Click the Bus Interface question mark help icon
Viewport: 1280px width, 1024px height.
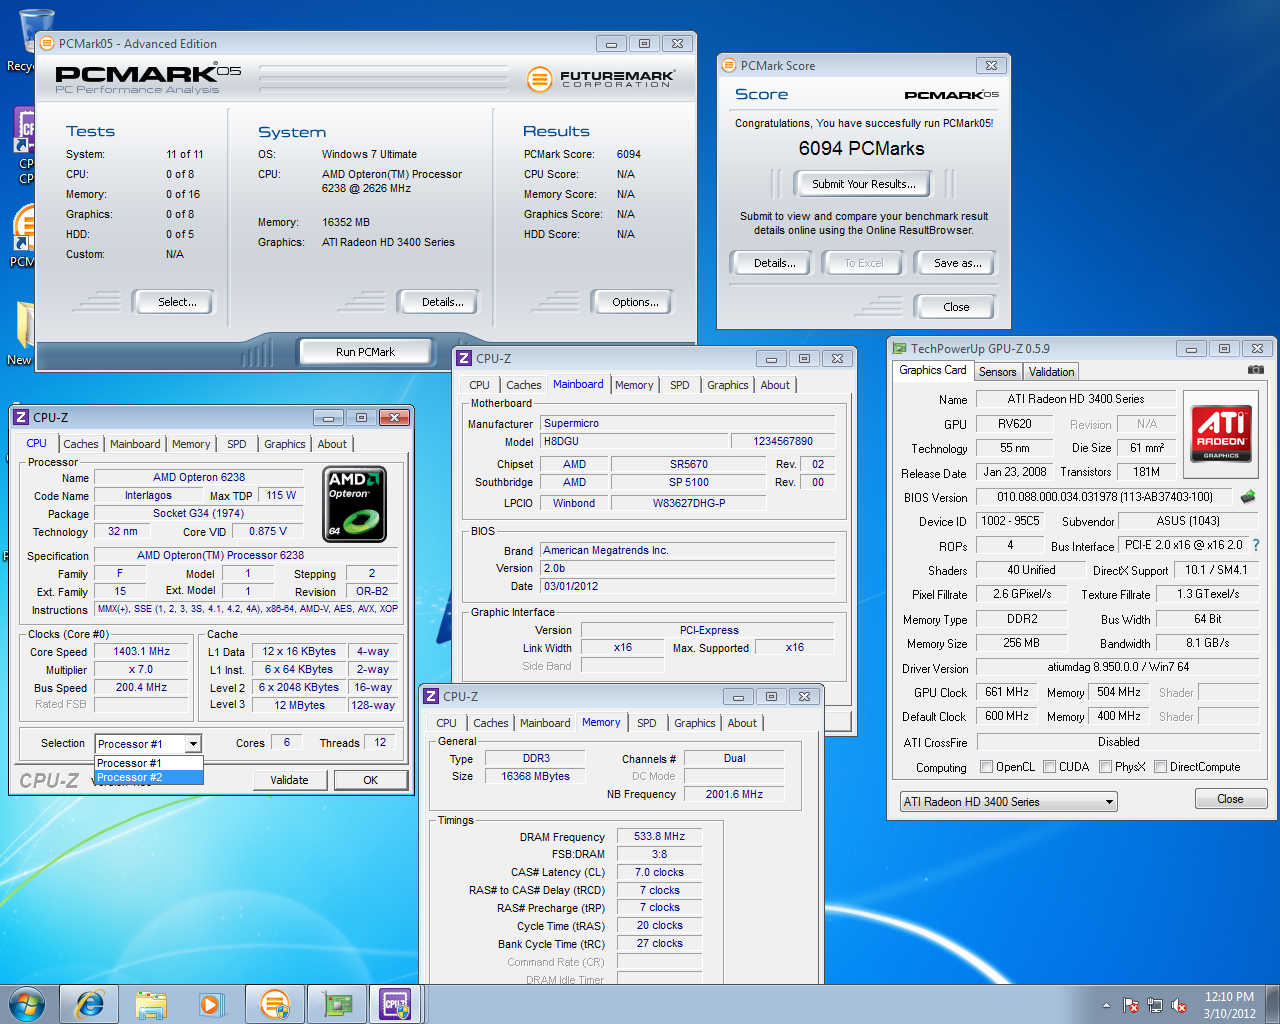pyautogui.click(x=1256, y=545)
